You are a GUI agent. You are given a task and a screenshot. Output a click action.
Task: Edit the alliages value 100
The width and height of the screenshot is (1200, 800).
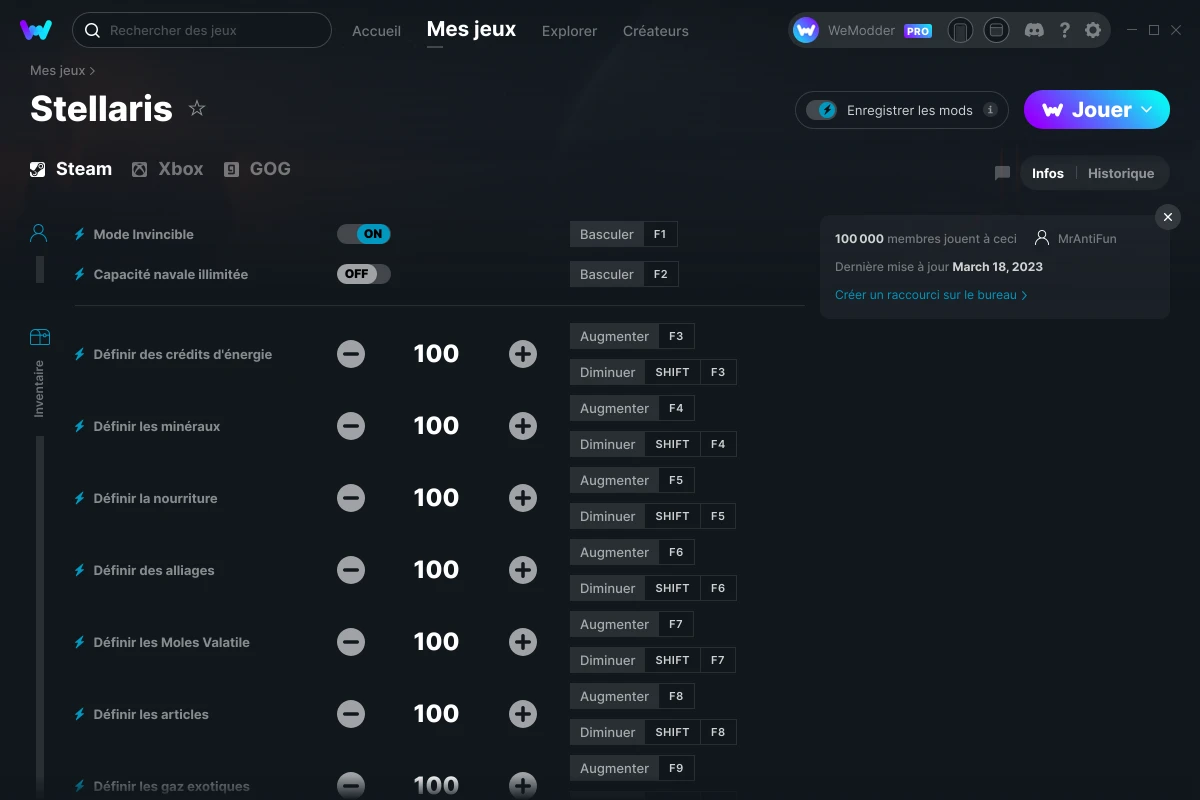pyautogui.click(x=436, y=570)
